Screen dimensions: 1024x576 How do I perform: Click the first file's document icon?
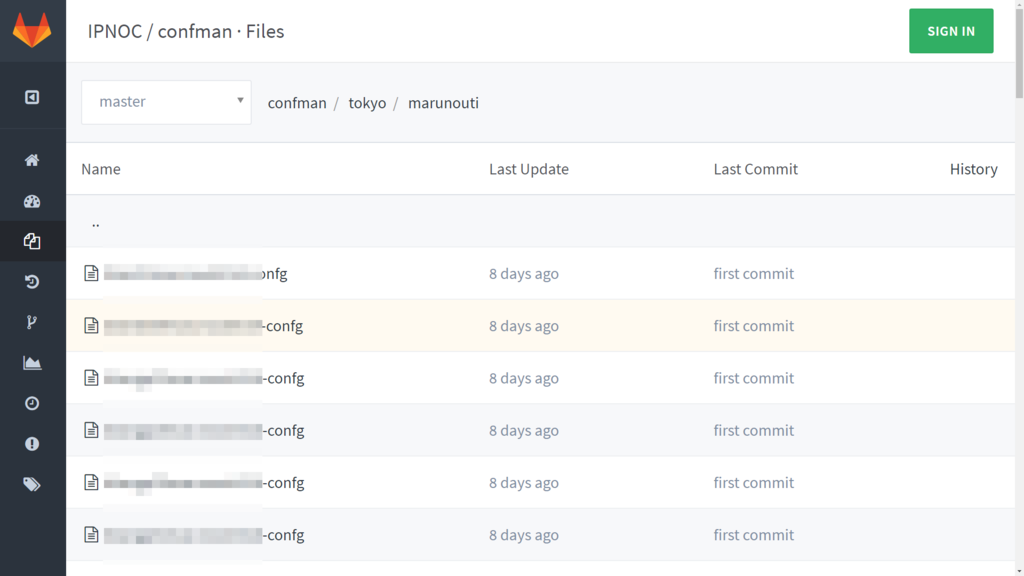click(91, 273)
